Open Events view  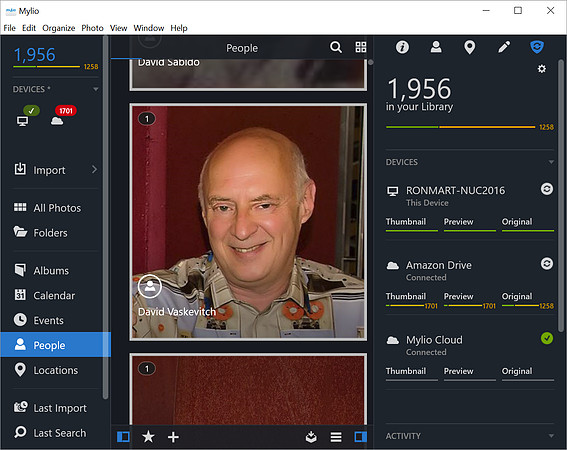[x=55, y=320]
